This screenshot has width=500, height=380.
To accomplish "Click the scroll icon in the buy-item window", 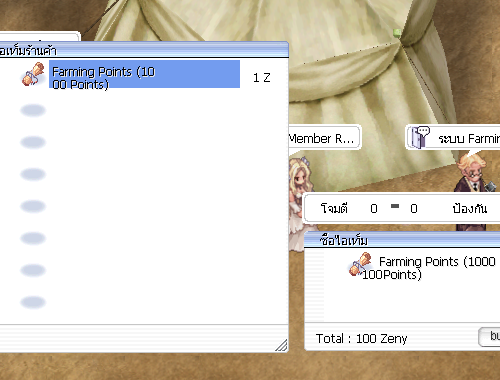I will [360, 264].
